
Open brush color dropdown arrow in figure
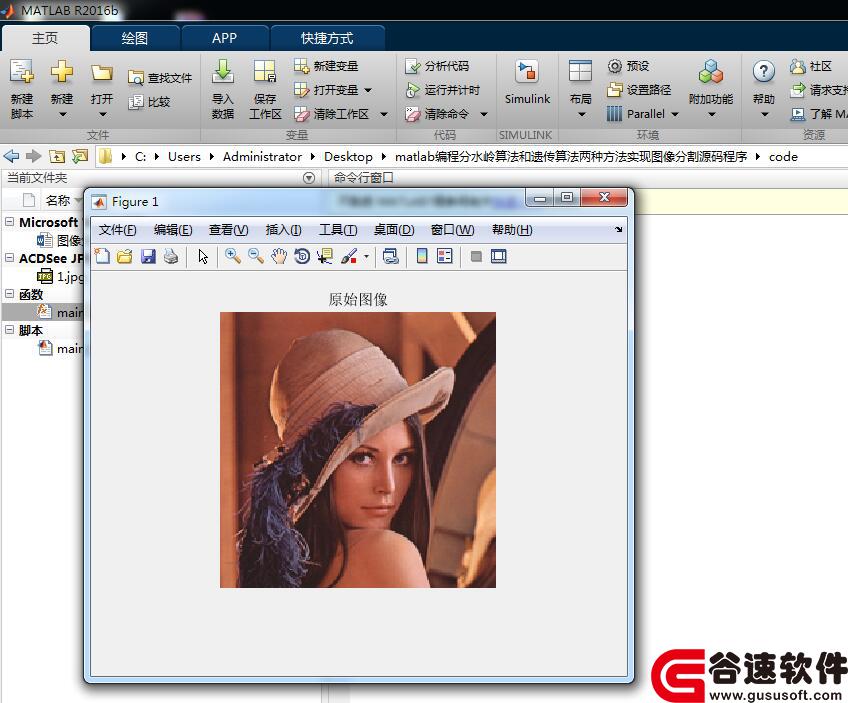pyautogui.click(x=367, y=257)
